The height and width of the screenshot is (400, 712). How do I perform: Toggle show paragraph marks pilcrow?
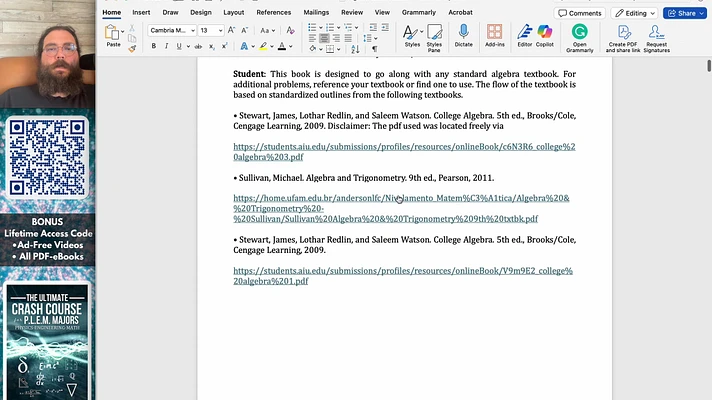point(375,49)
